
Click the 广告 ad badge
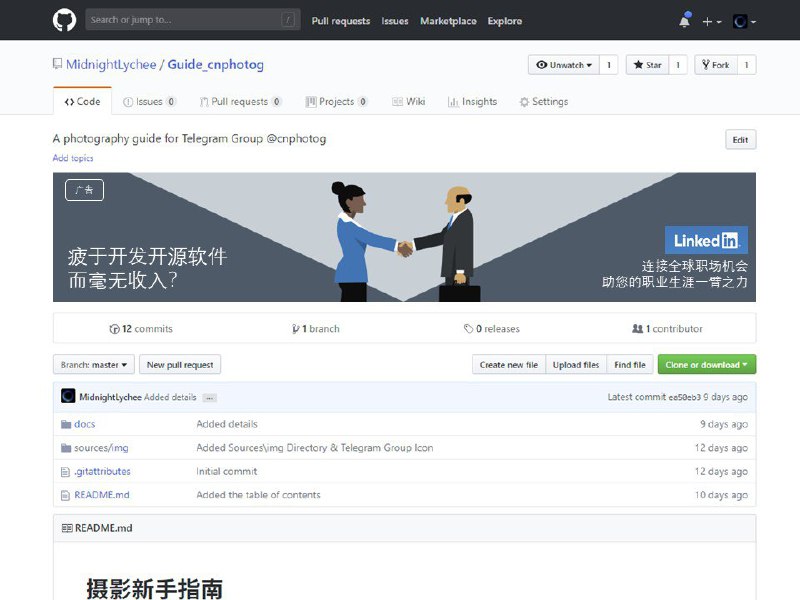(x=84, y=190)
